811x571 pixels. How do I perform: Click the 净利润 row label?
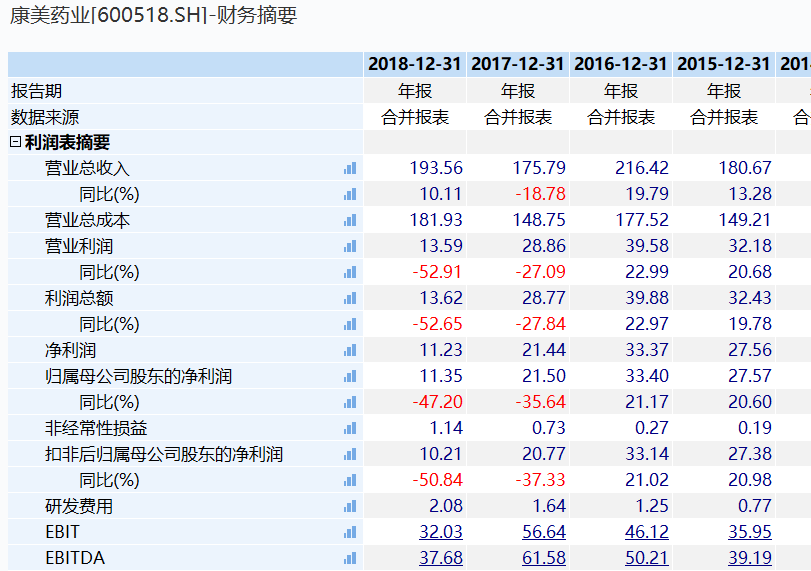70,350
